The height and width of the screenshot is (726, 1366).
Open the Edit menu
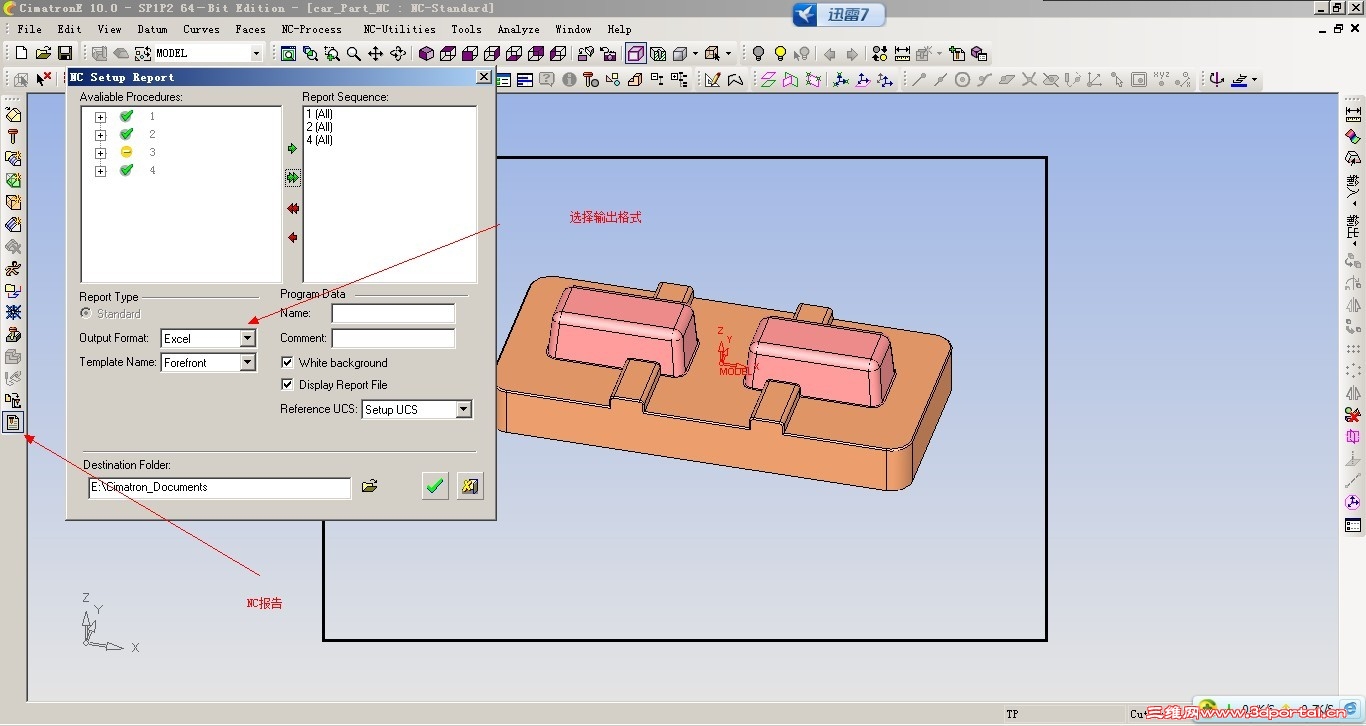point(69,29)
